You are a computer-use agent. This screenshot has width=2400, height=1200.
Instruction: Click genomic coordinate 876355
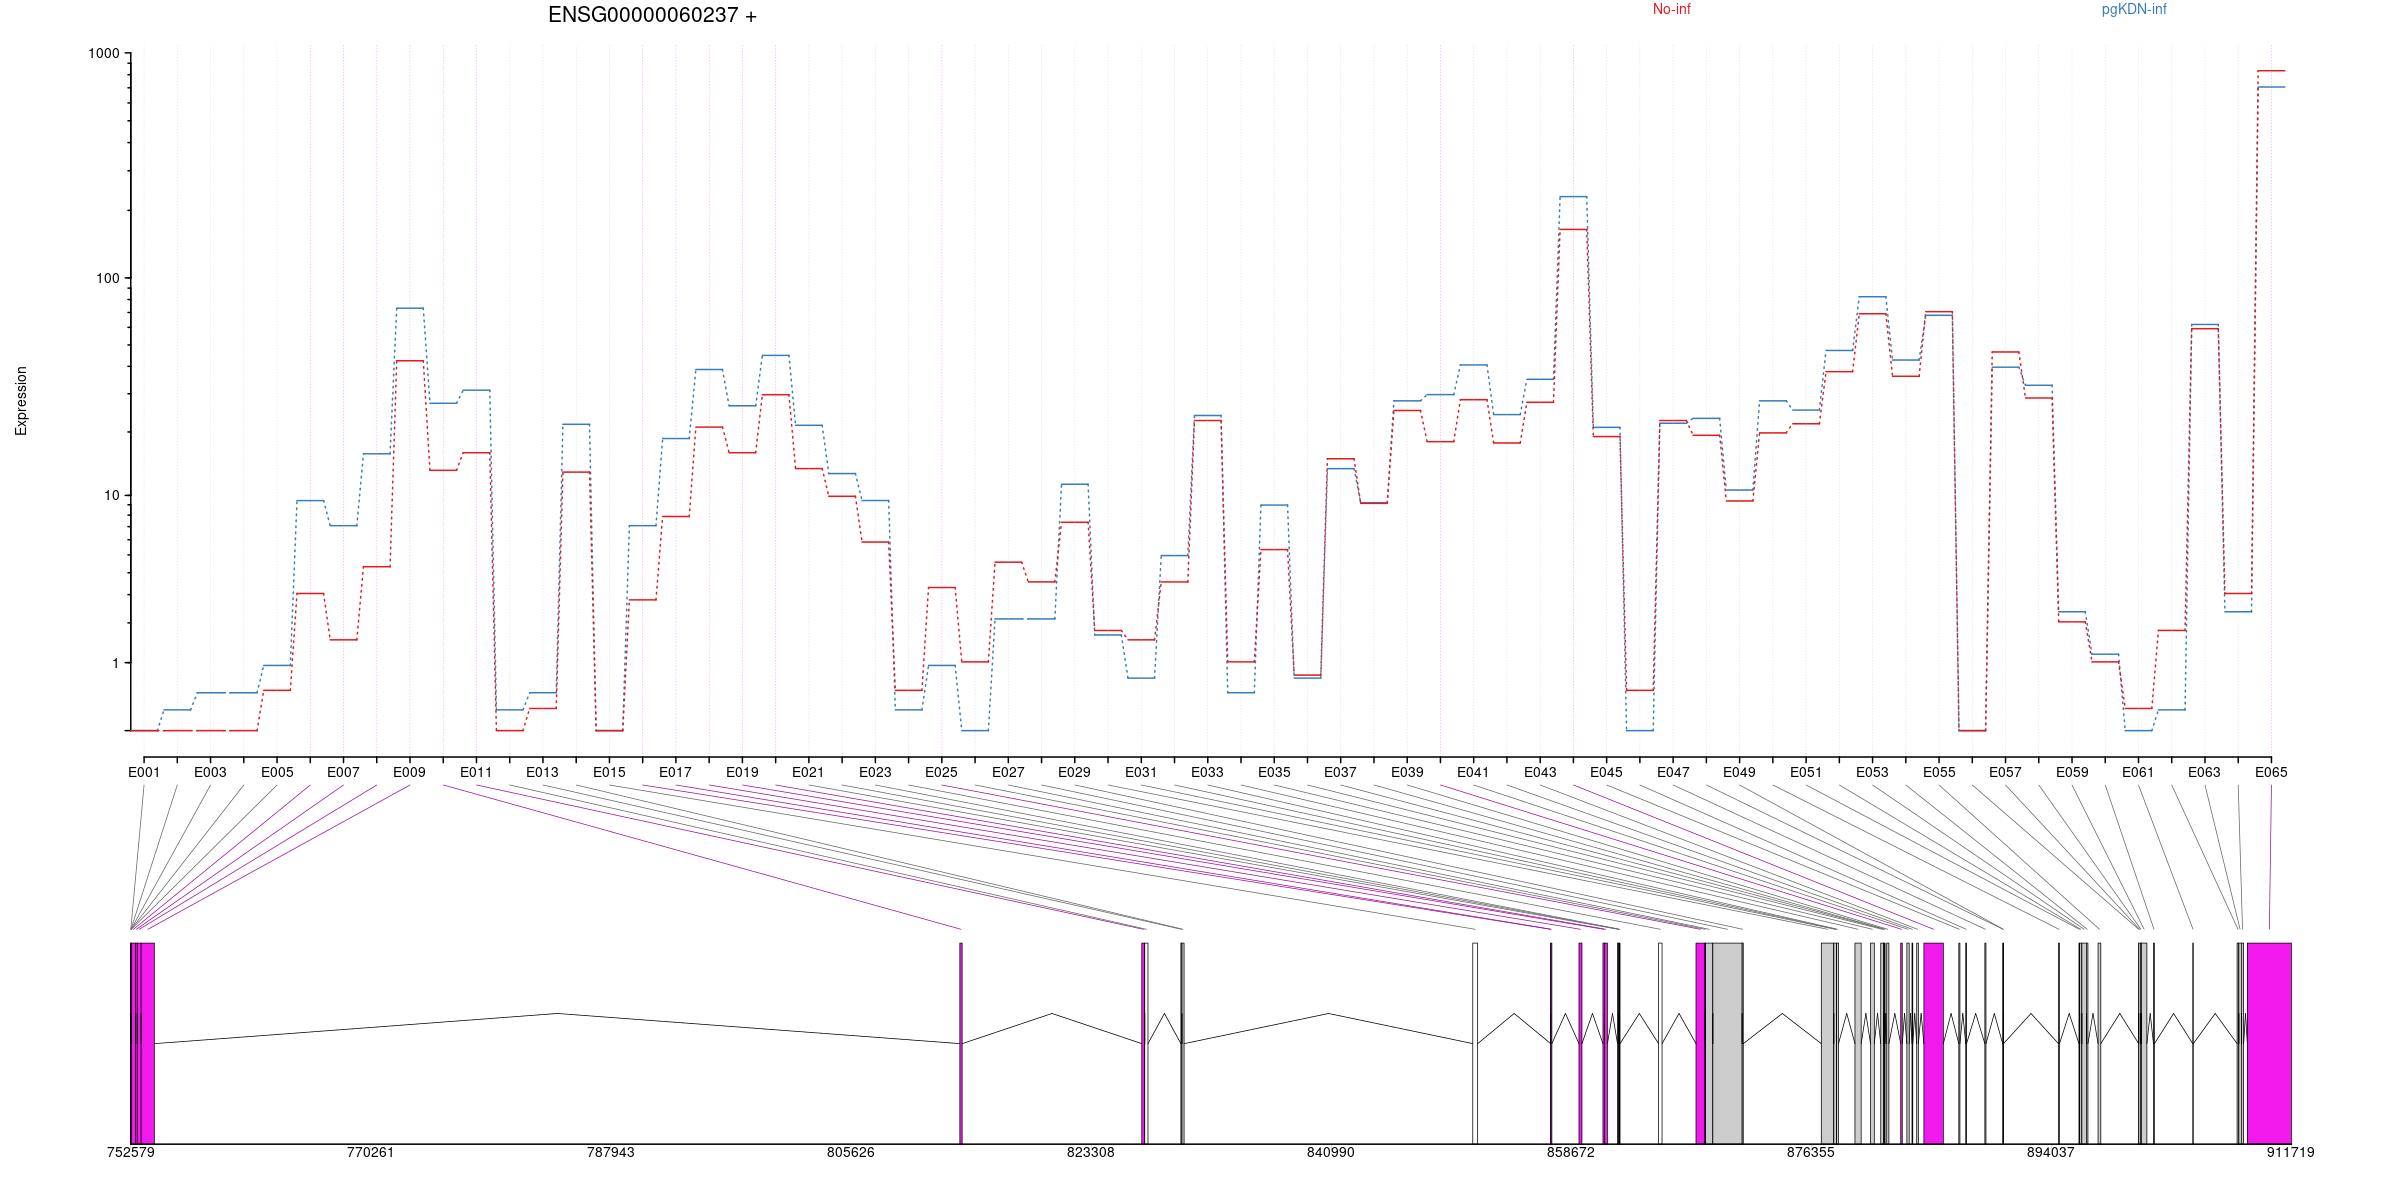click(1810, 1152)
